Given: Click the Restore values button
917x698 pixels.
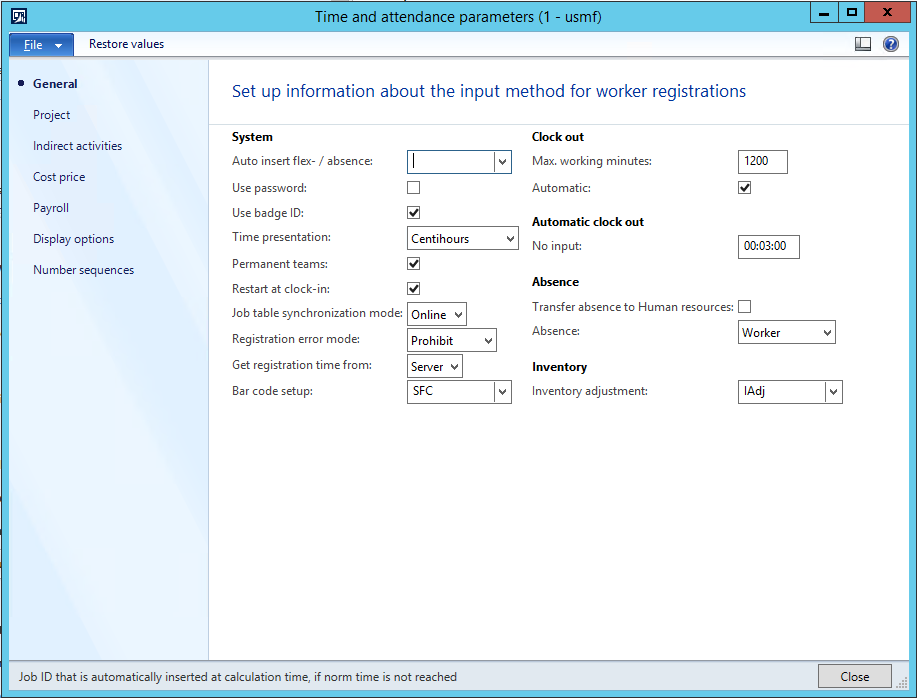Looking at the screenshot, I should click(x=126, y=44).
